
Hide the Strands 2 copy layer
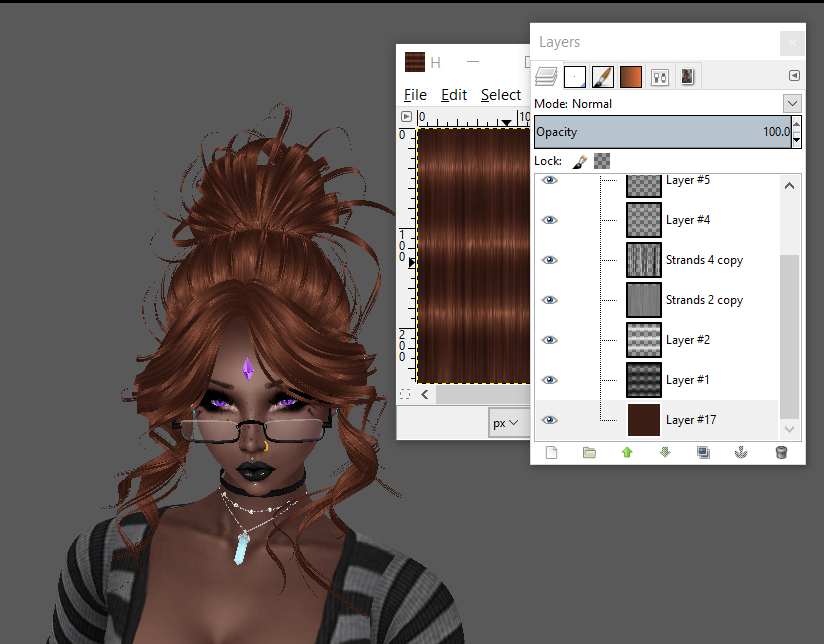click(x=550, y=300)
